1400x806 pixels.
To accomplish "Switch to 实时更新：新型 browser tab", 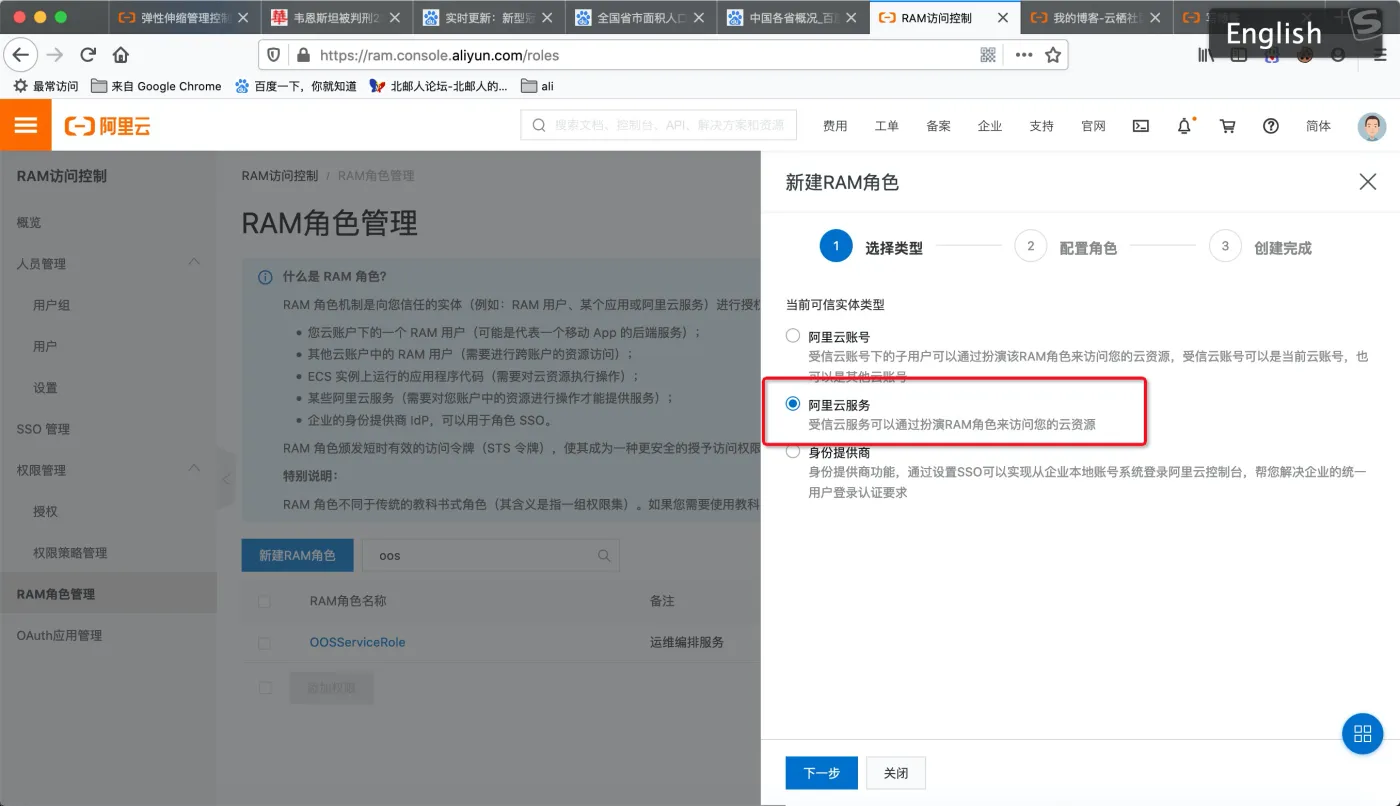I will point(489,18).
